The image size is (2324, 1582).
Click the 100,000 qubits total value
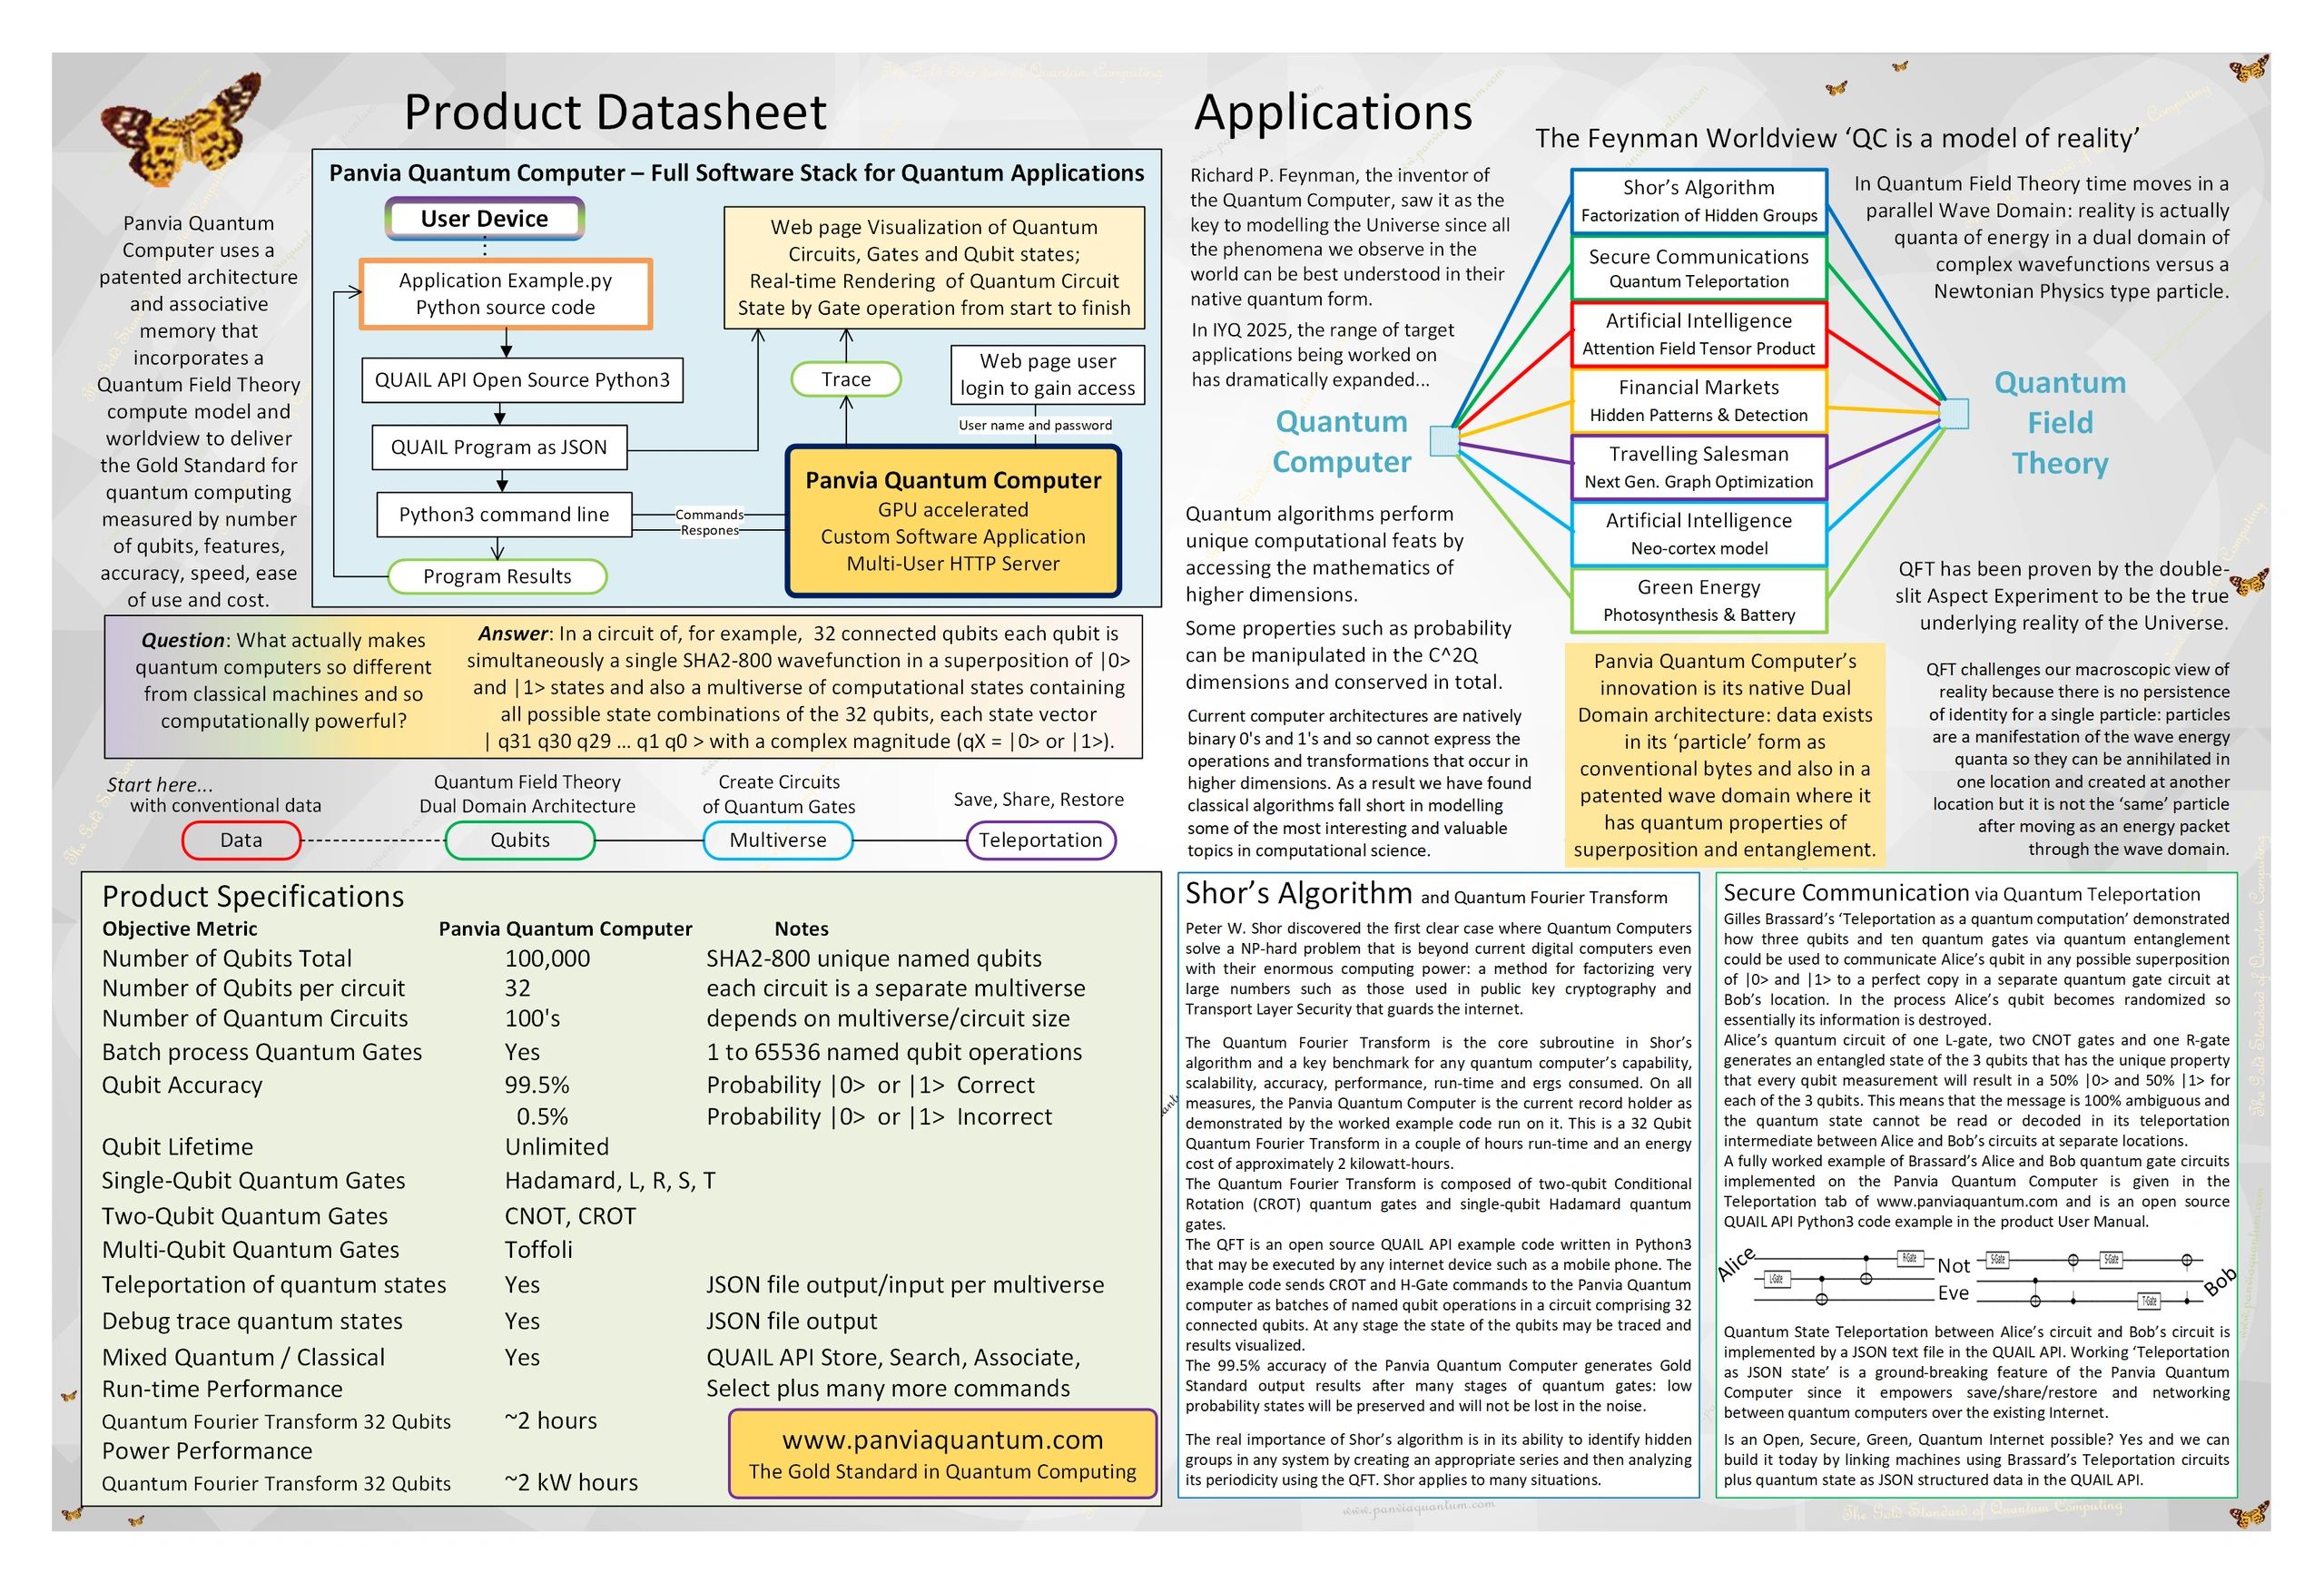click(x=547, y=958)
